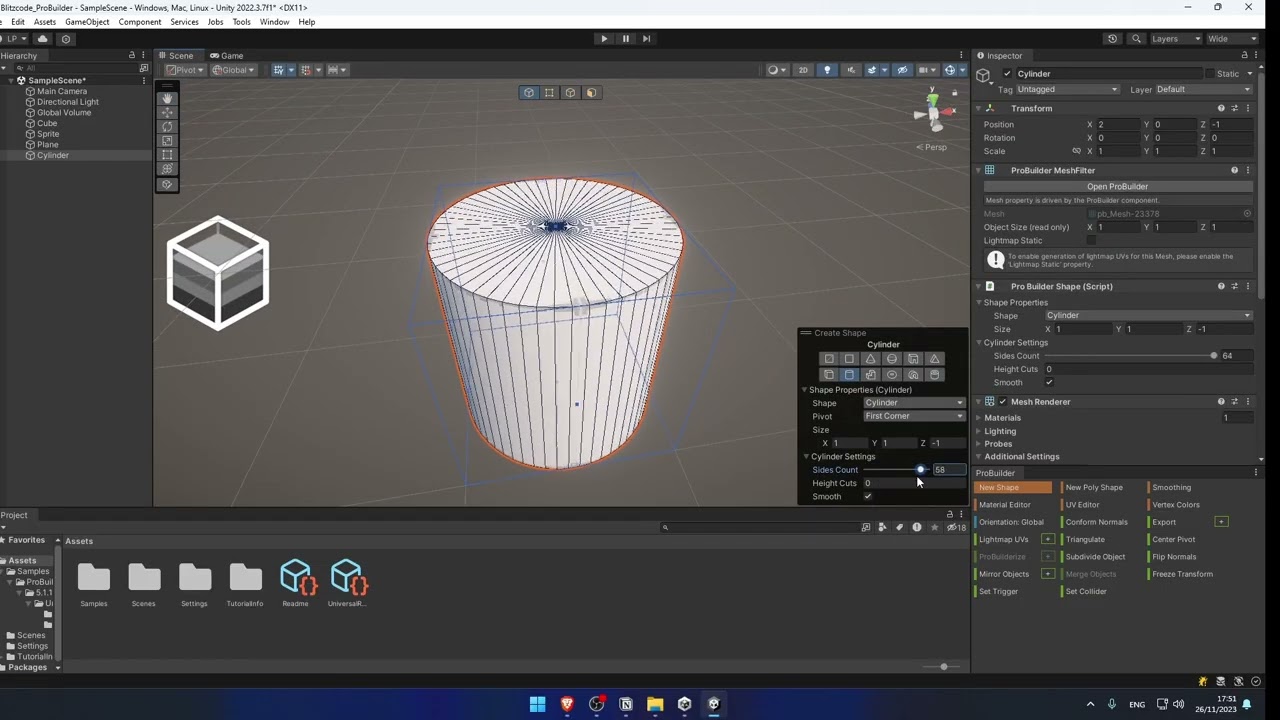The width and height of the screenshot is (1280, 720).
Task: Click the Windows Start button
Action: [538, 704]
